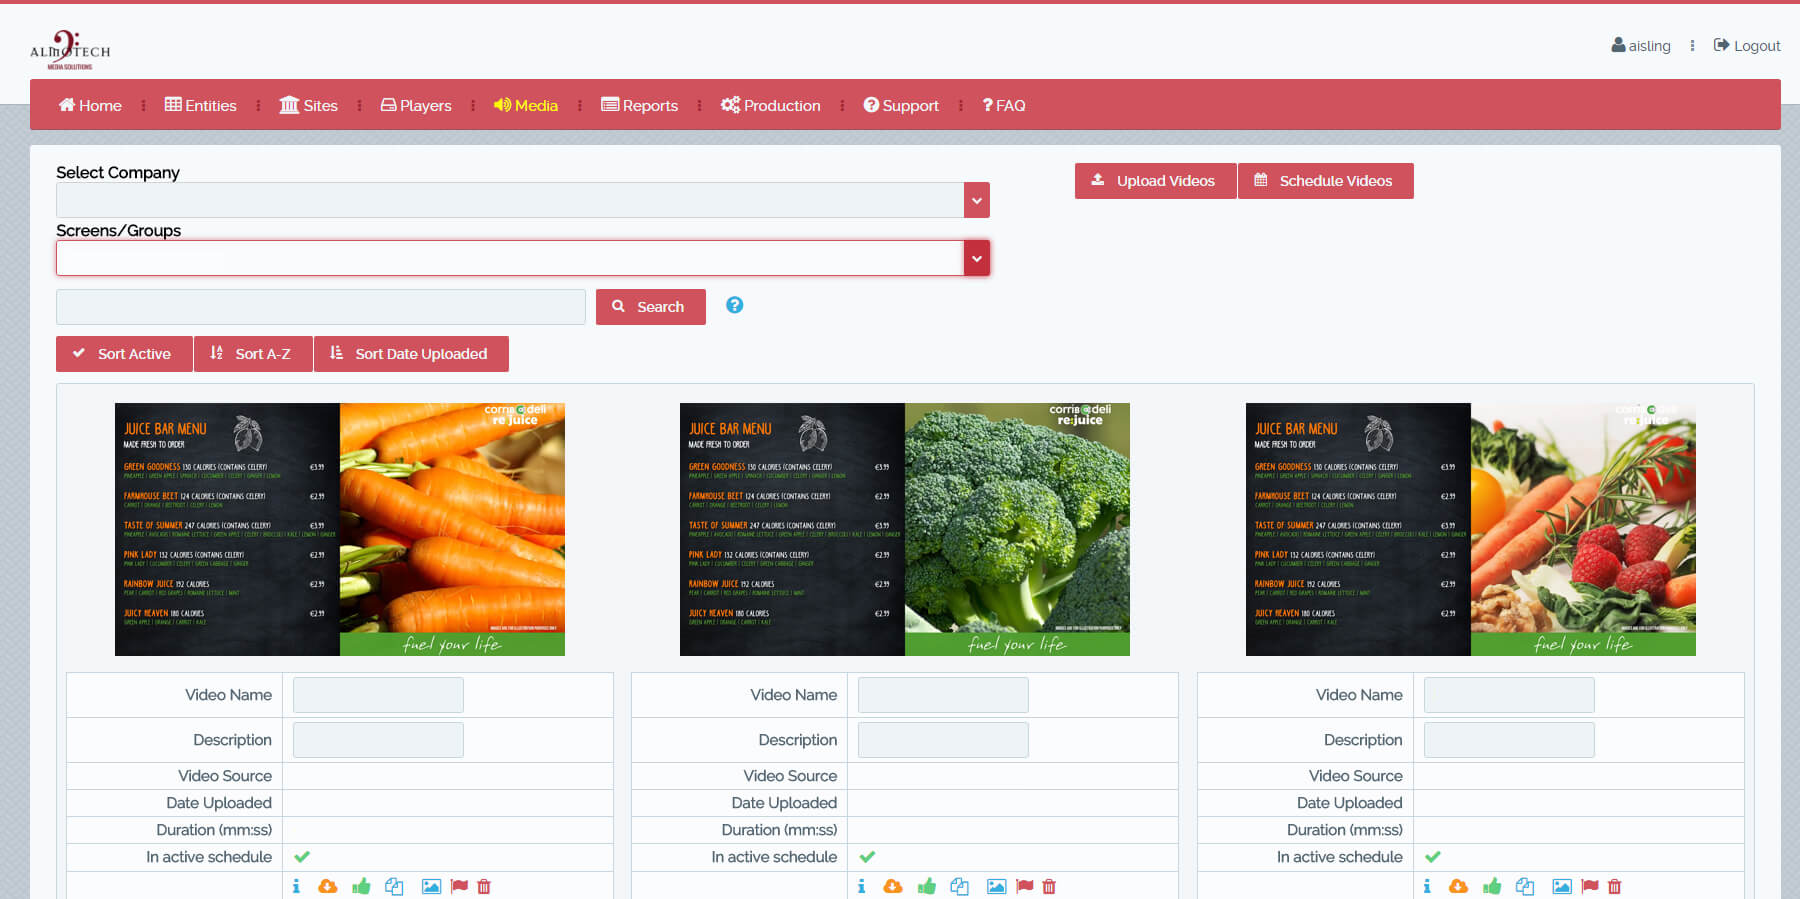Click Description field of carrot video
This screenshot has height=899, width=1800.
click(378, 740)
